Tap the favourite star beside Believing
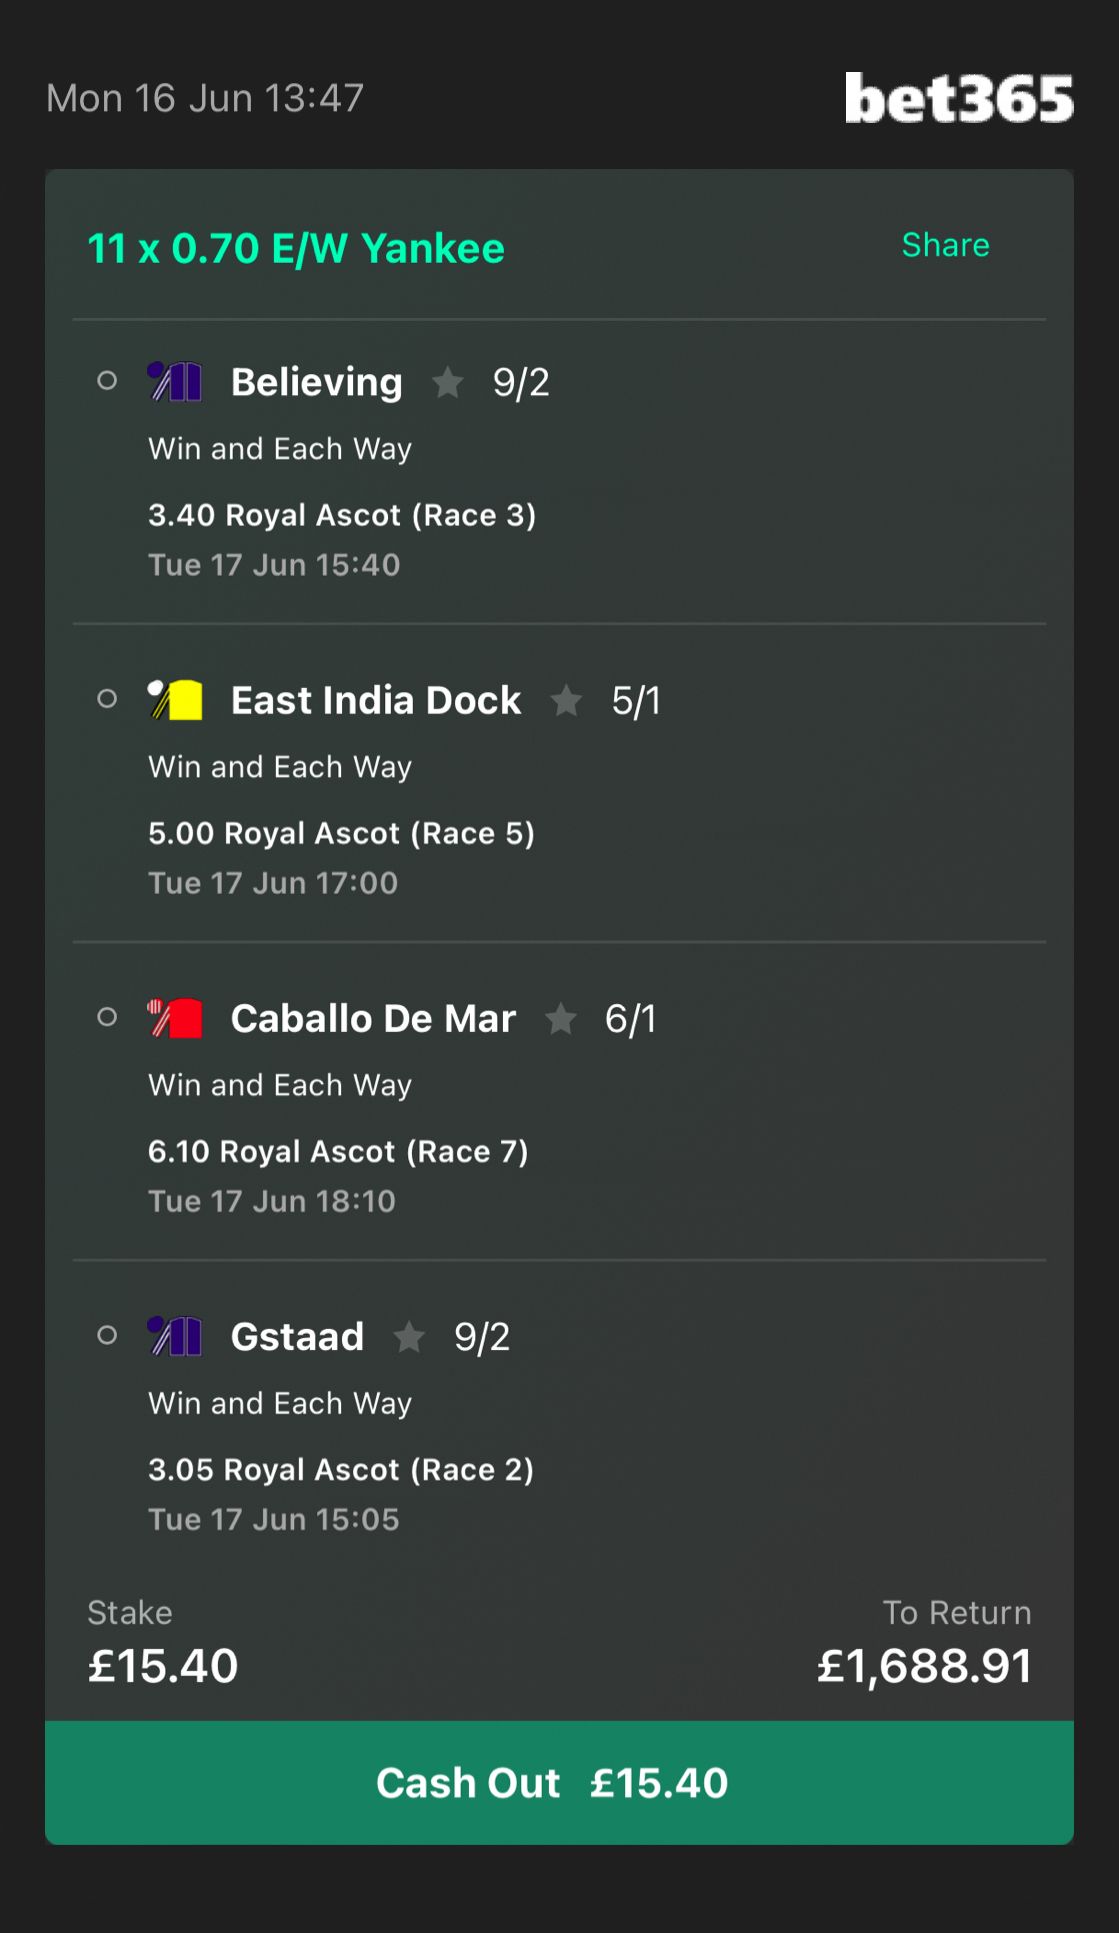Image resolution: width=1119 pixels, height=1933 pixels. [x=447, y=382]
